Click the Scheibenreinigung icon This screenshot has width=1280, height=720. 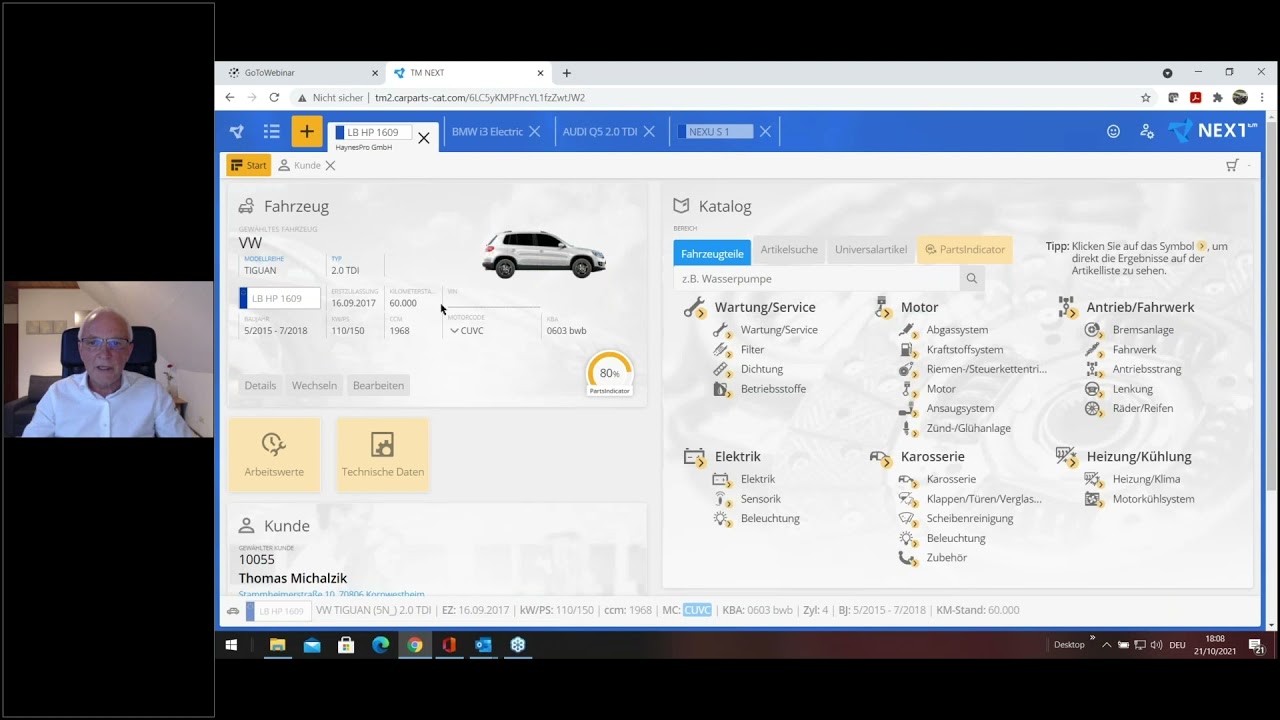907,518
